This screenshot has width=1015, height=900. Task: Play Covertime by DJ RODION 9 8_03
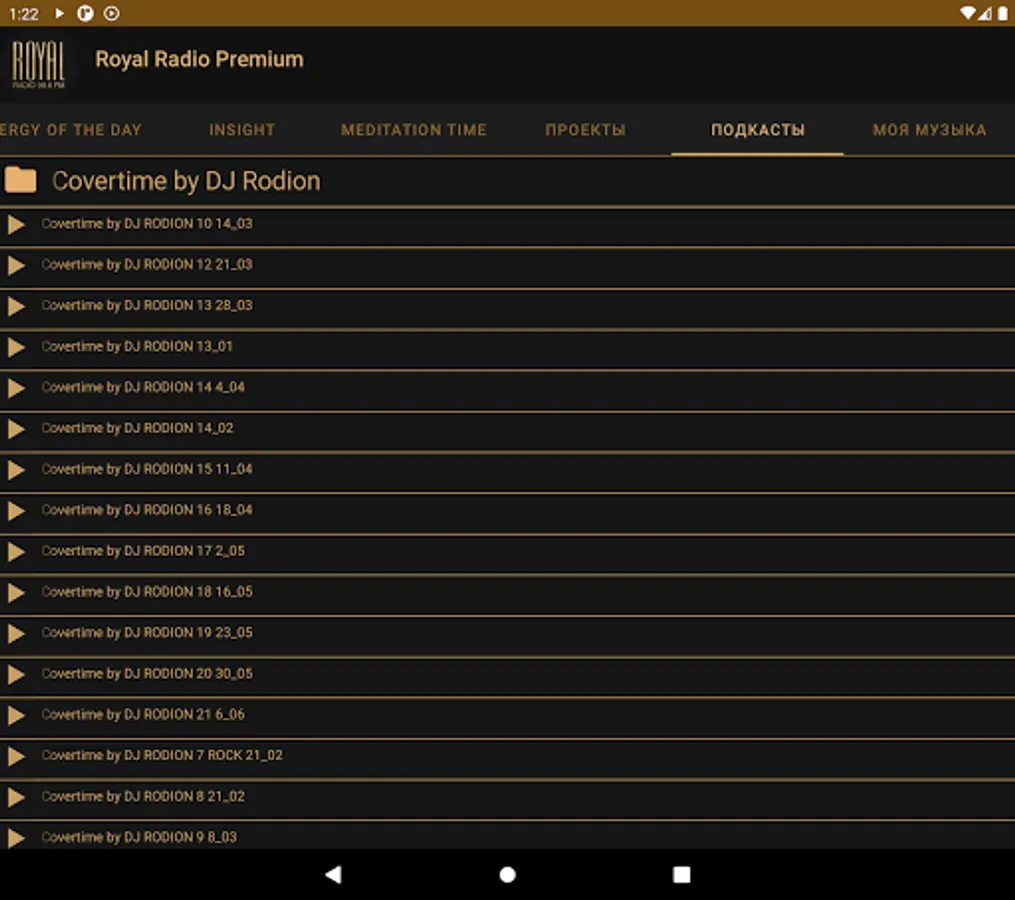(x=16, y=838)
